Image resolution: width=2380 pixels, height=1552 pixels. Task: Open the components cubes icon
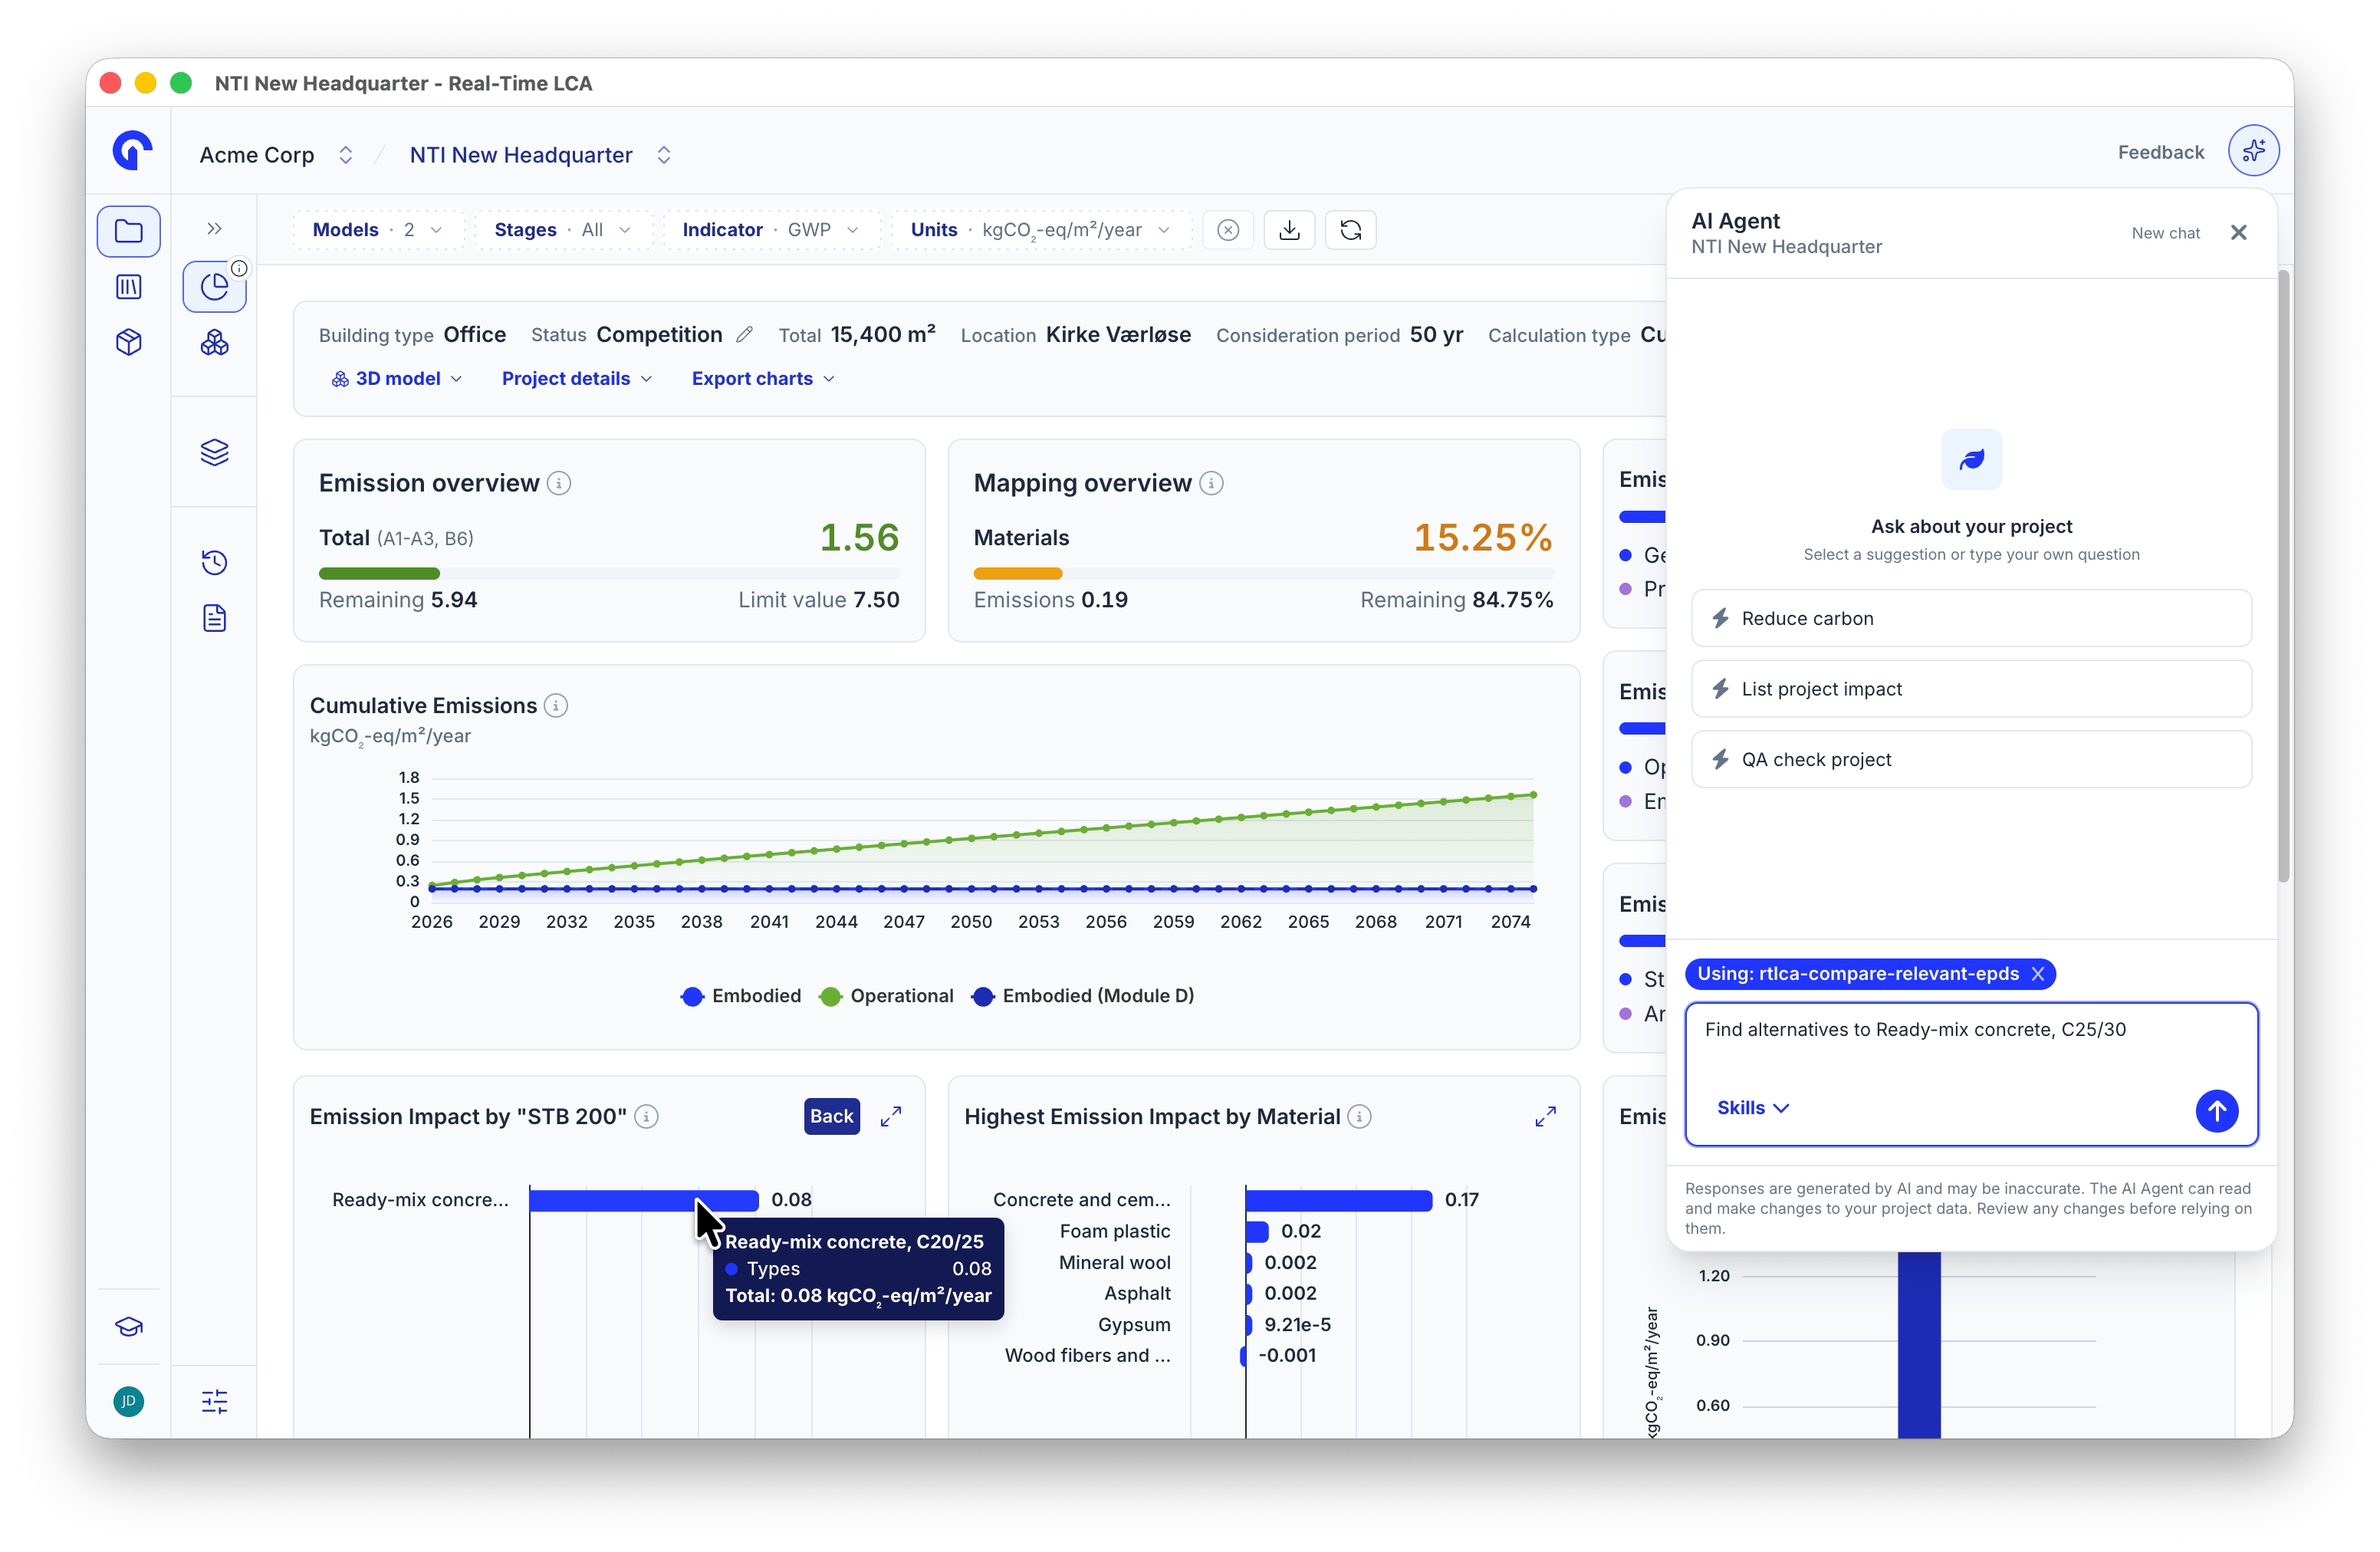pos(214,343)
